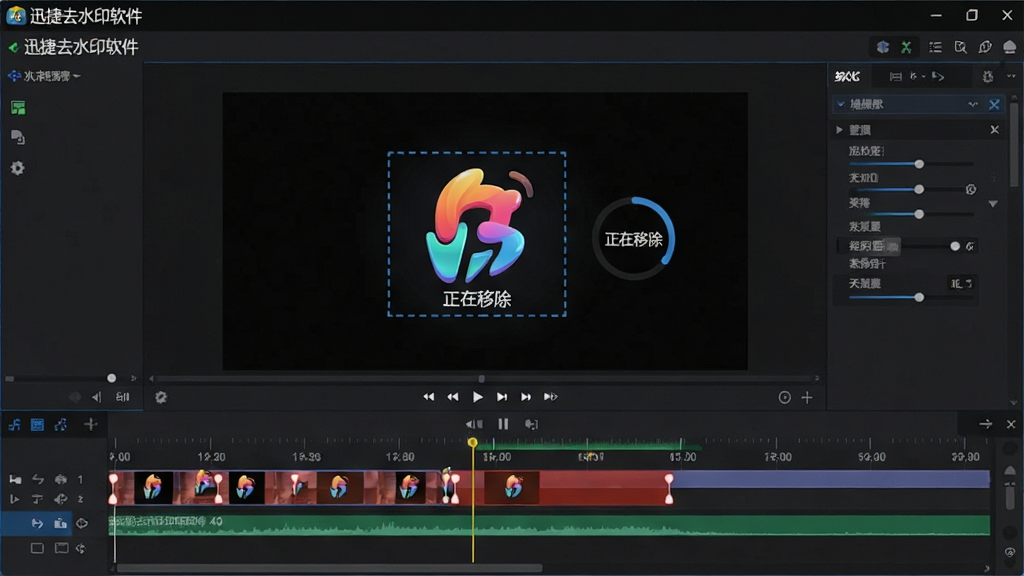Open the gear settings icon in left sidebar

point(18,168)
